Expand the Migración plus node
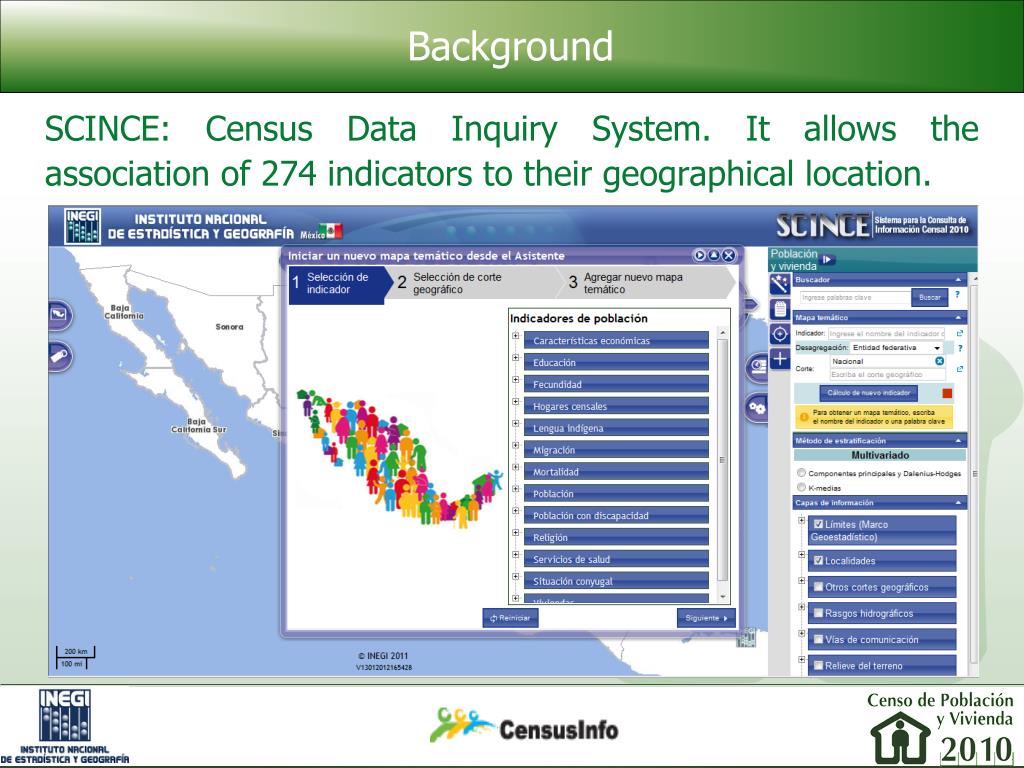This screenshot has width=1024, height=768. pos(515,445)
